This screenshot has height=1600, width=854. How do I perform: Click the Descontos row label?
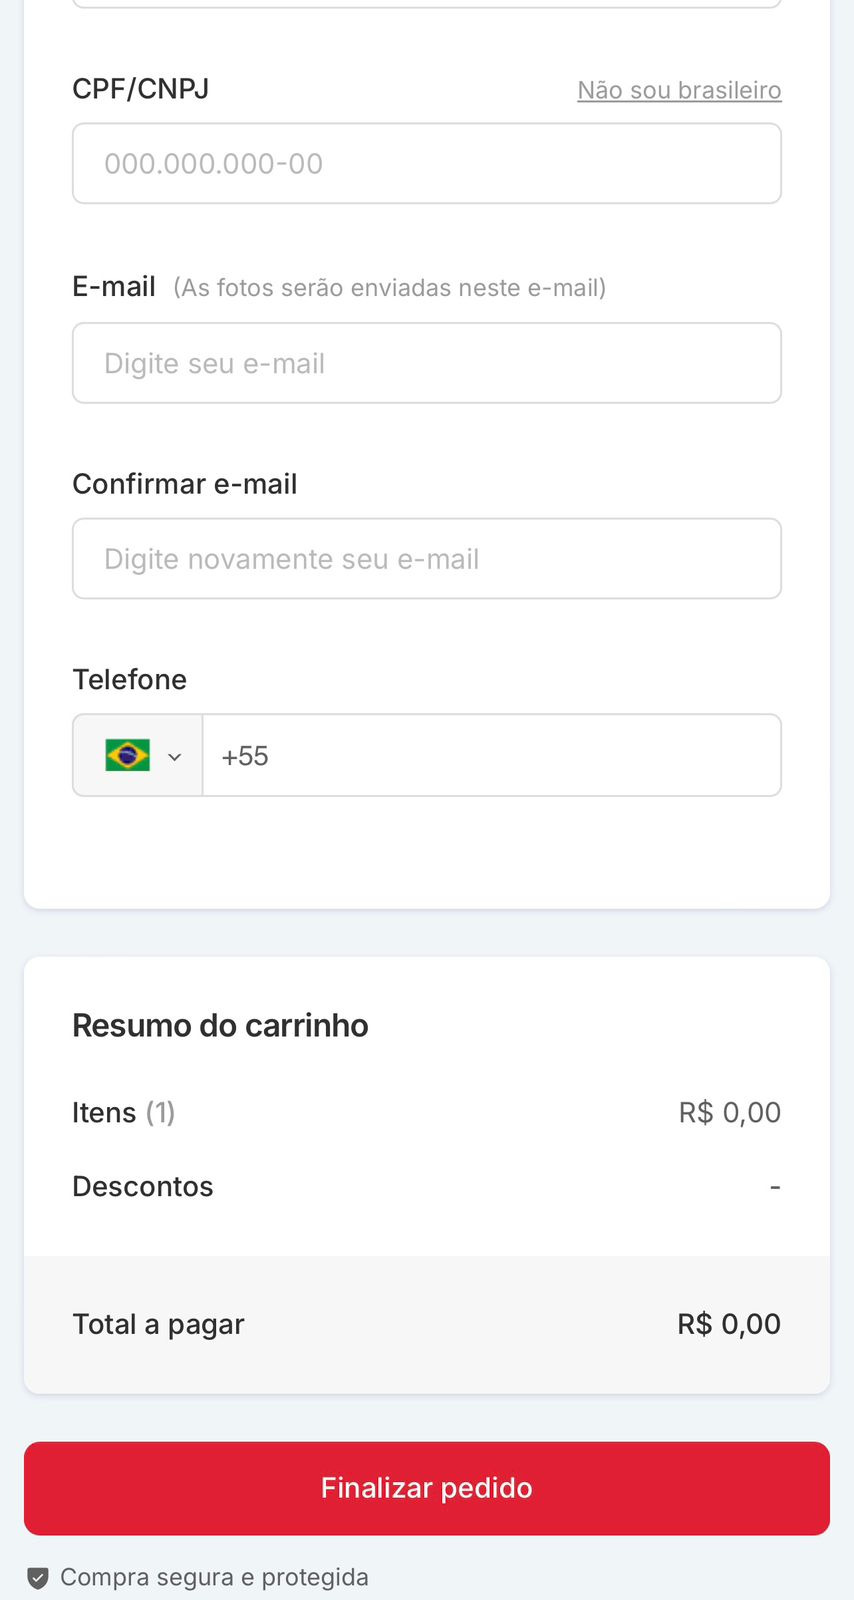point(143,1187)
